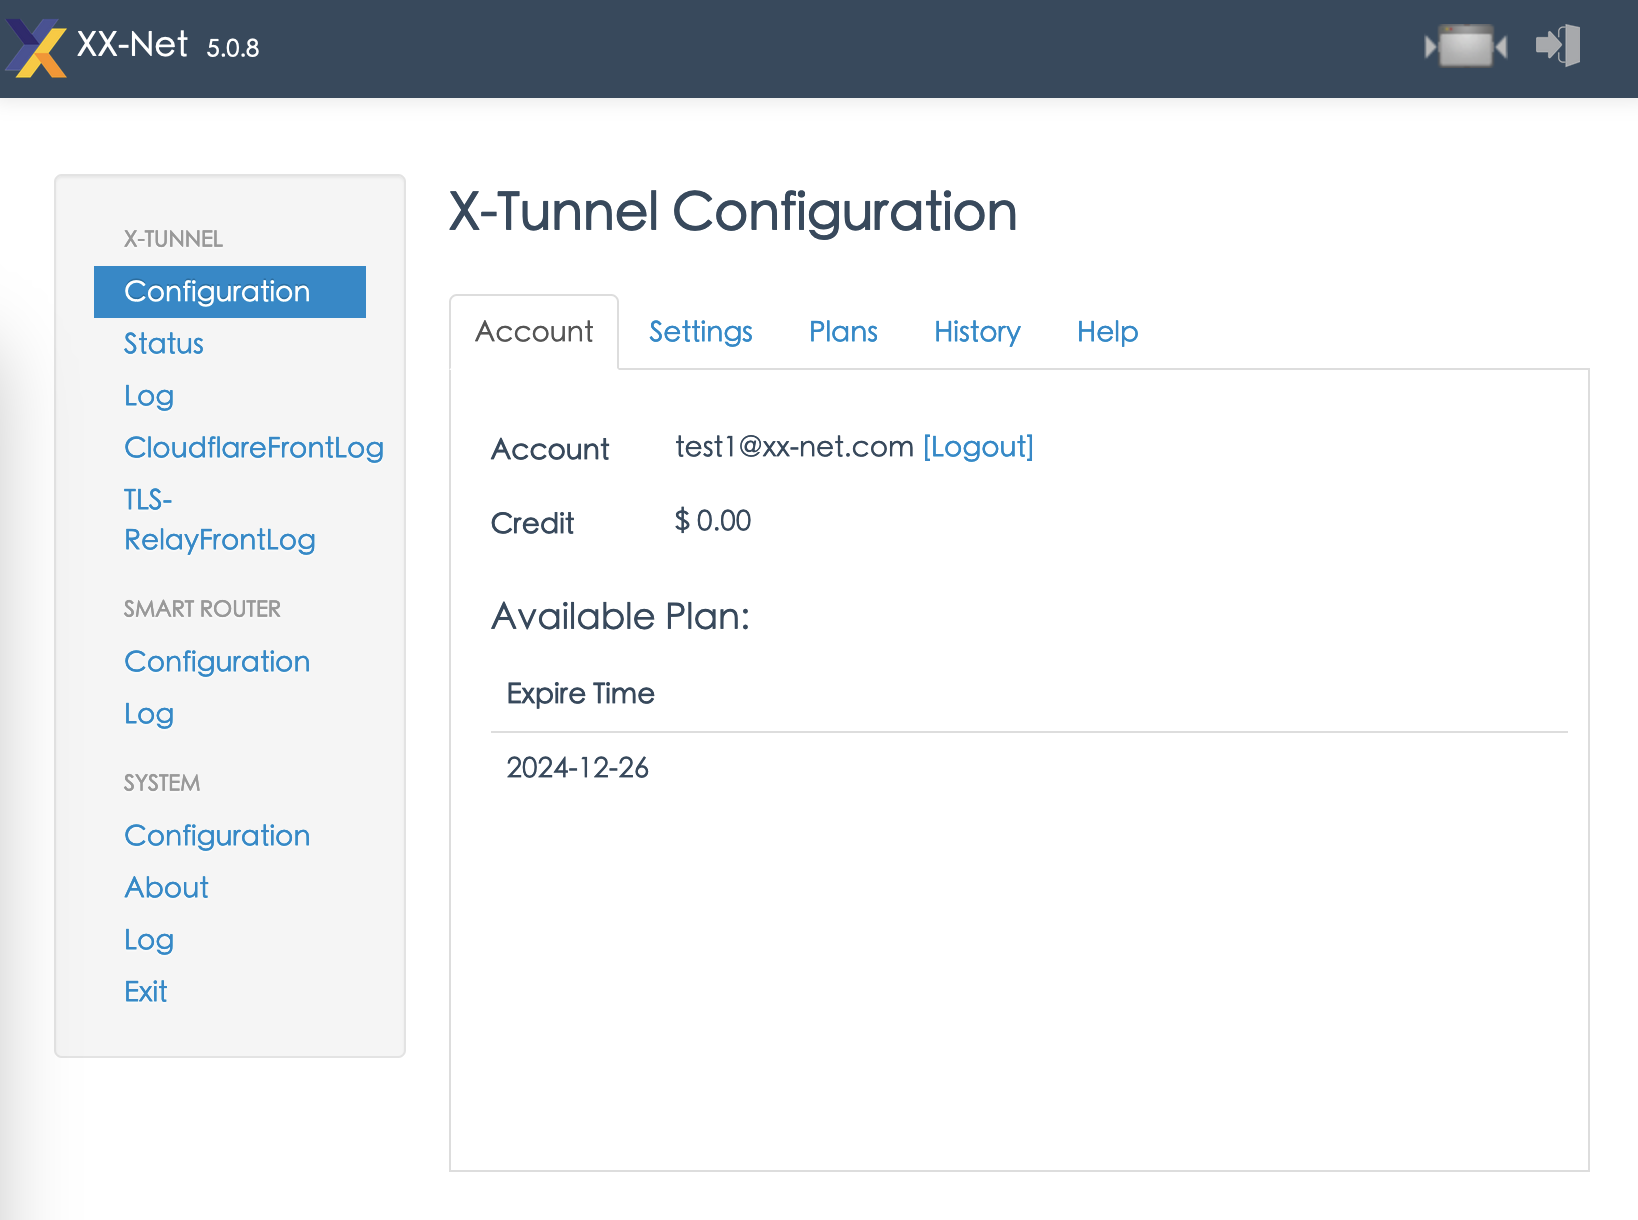Screen dimensions: 1638x1220
Task: Open X-Tunnel Status page
Action: pos(164,344)
